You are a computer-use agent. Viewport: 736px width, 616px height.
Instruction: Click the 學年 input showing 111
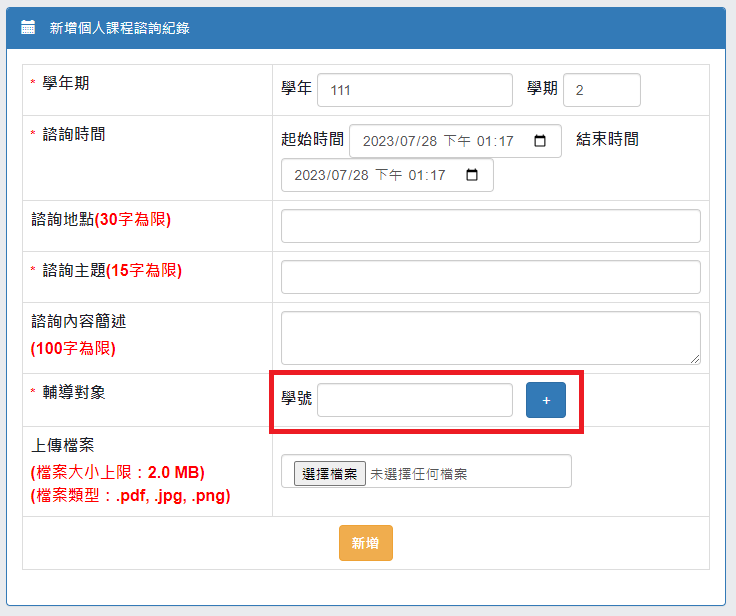click(414, 90)
